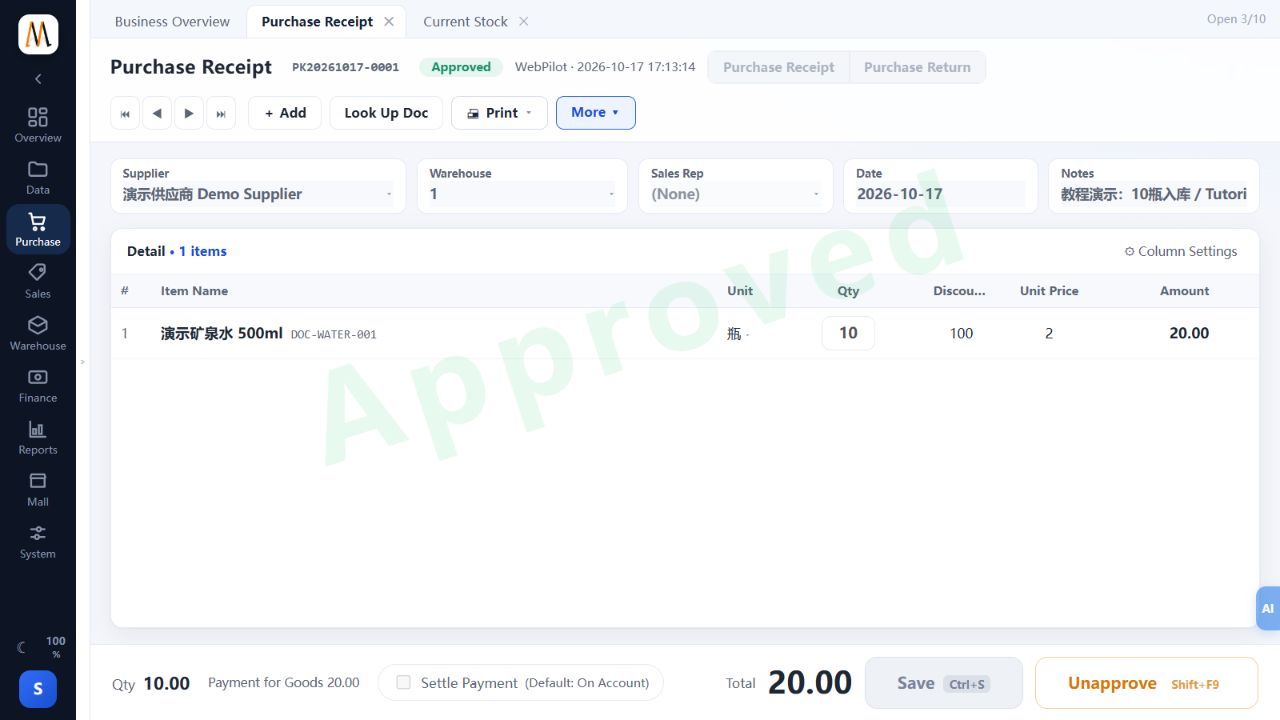Expand the Print dropdown menu

click(499, 113)
